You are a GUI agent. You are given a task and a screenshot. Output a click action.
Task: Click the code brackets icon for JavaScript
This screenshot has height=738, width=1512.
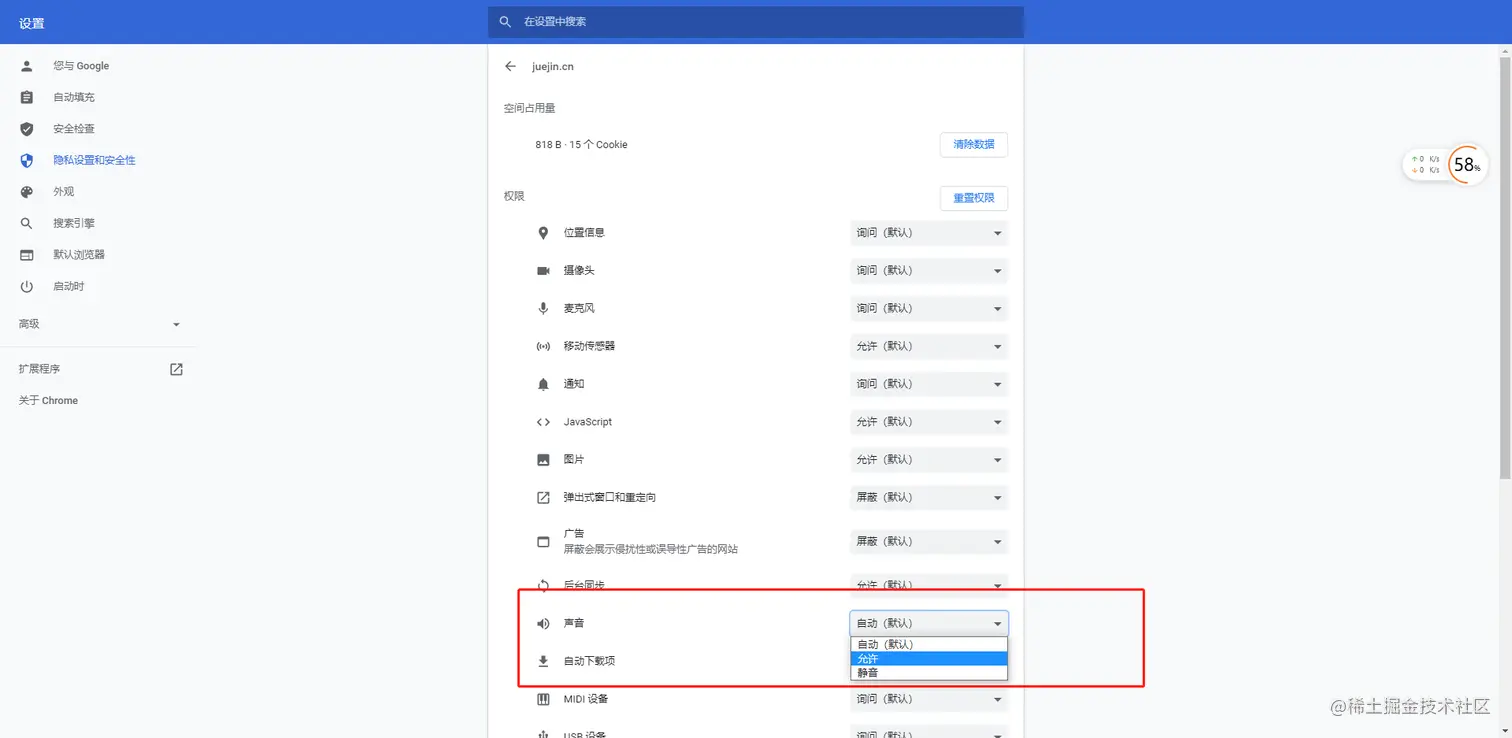[543, 422]
